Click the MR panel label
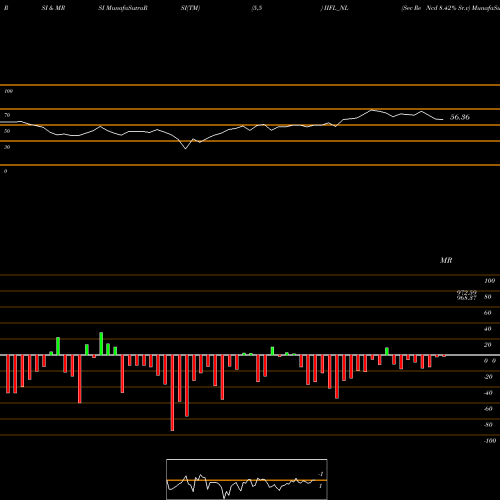500x500 pixels. tap(446, 260)
